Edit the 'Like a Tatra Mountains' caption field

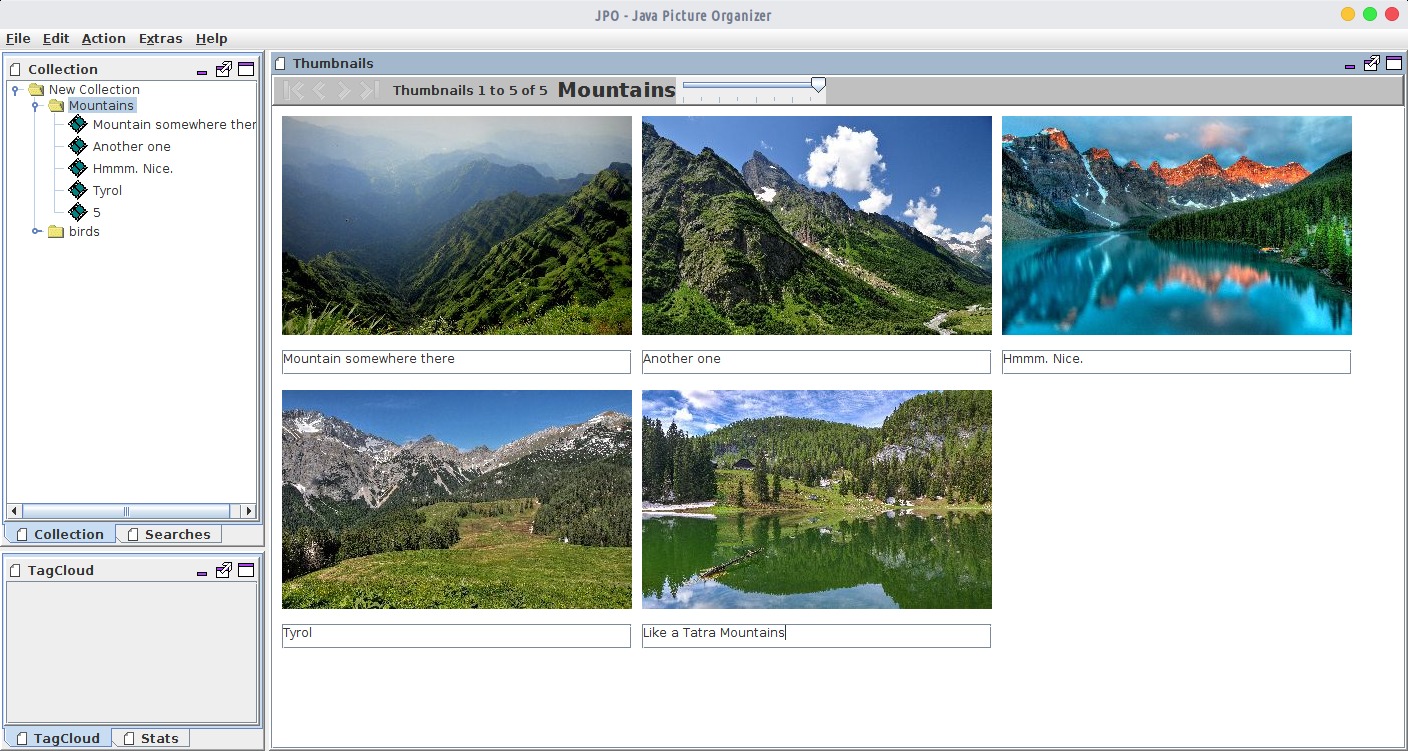pos(816,635)
